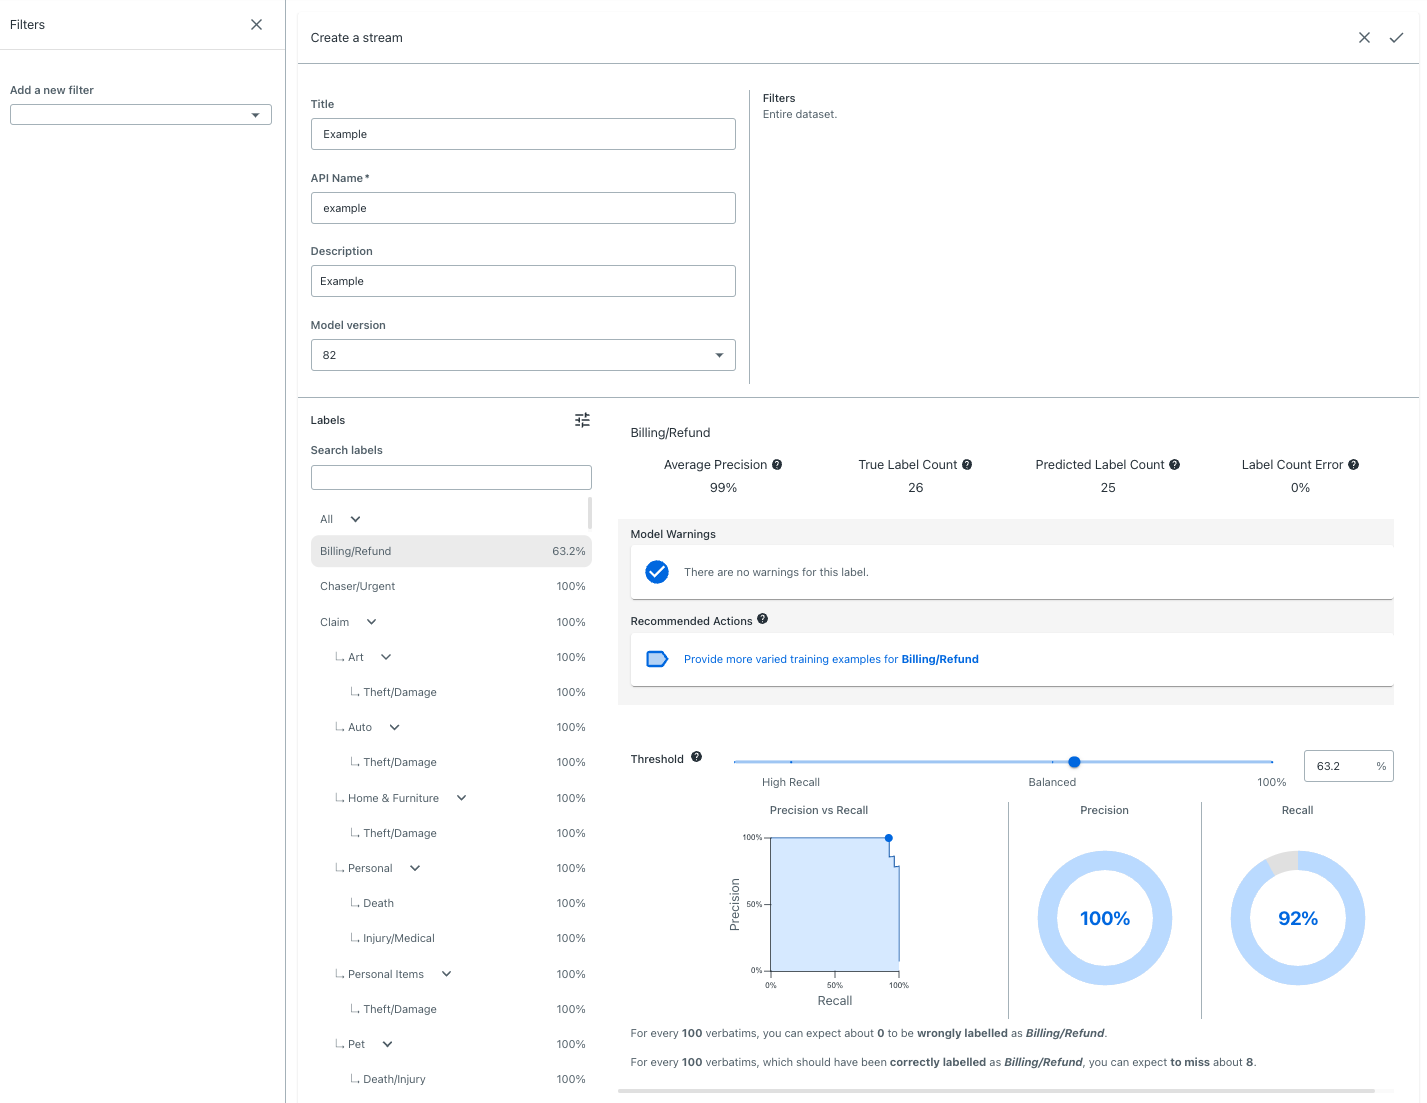
Task: Click the Threshold help icon
Action: pyautogui.click(x=697, y=757)
